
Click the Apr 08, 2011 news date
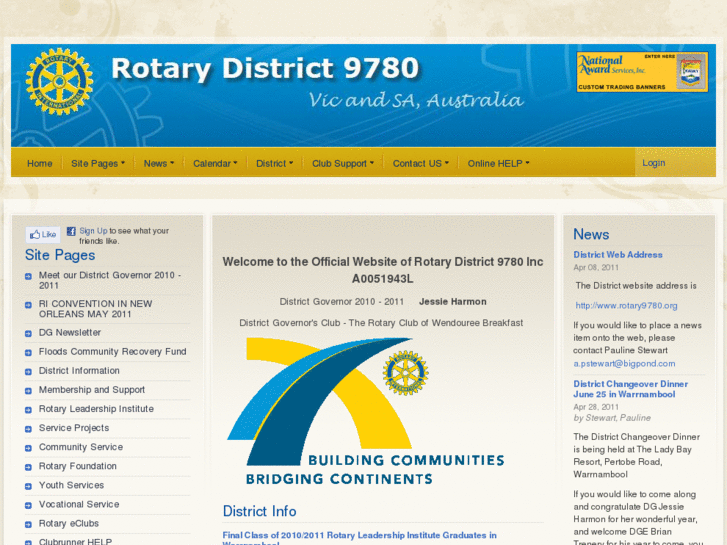click(596, 268)
